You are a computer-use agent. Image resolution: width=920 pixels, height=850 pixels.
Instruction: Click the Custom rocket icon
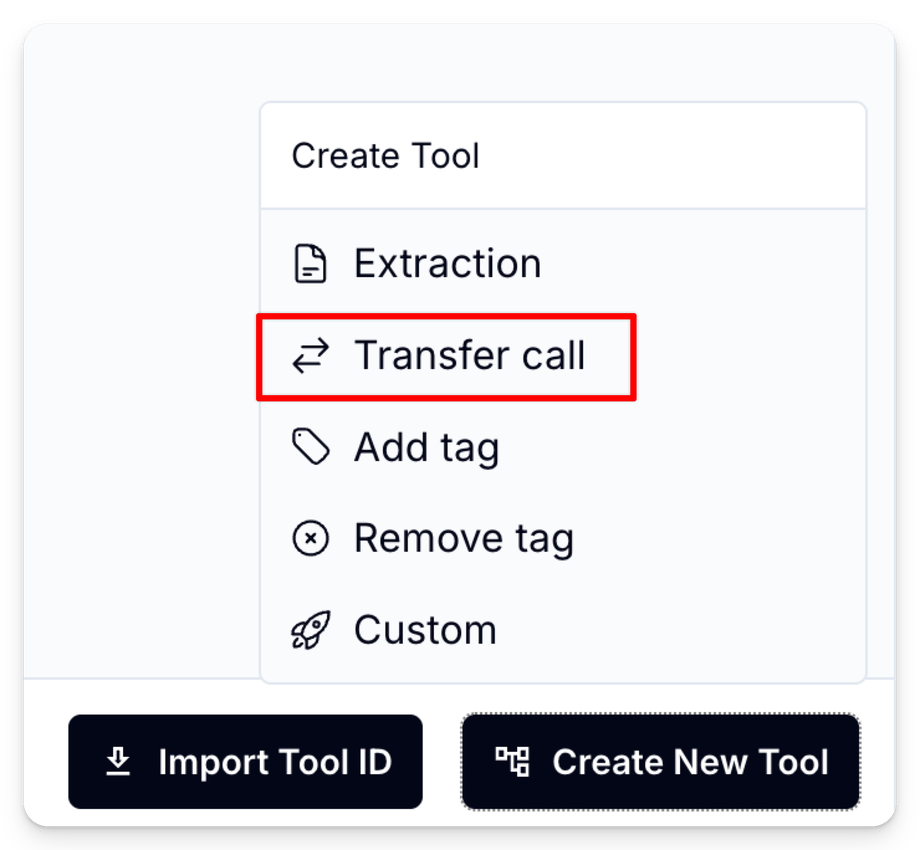tap(310, 631)
